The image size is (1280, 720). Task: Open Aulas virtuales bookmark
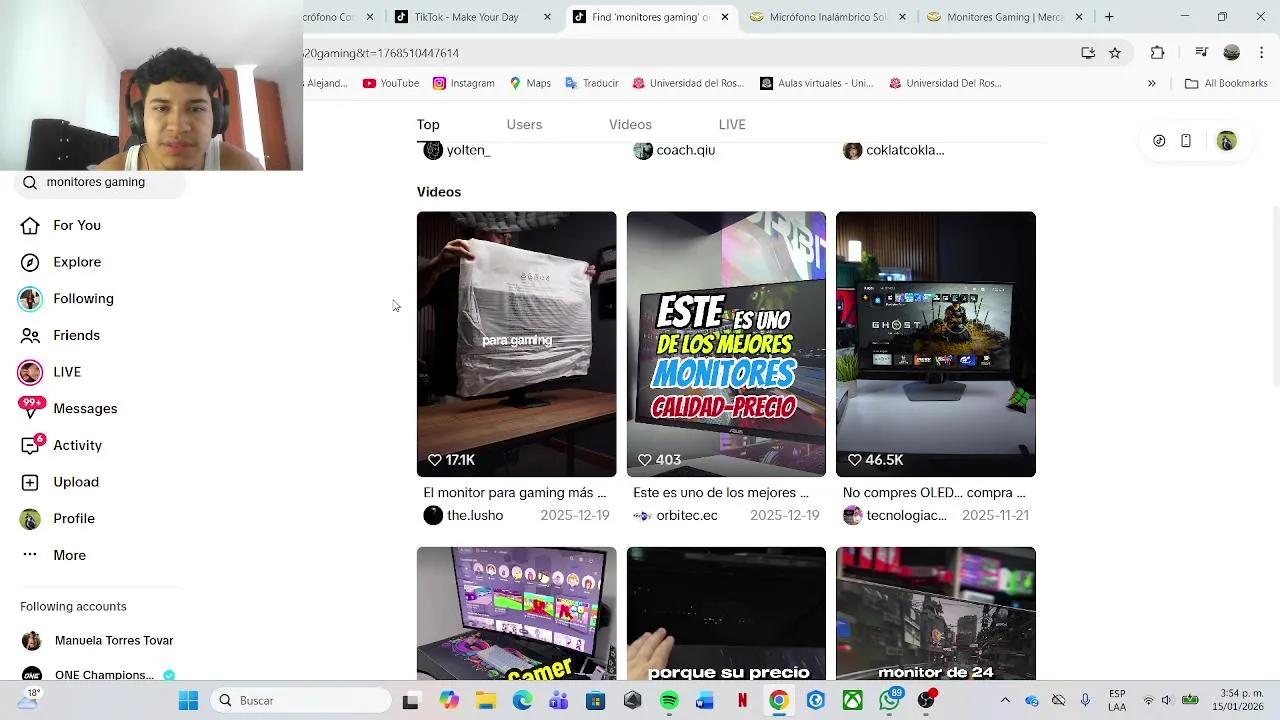tap(817, 84)
